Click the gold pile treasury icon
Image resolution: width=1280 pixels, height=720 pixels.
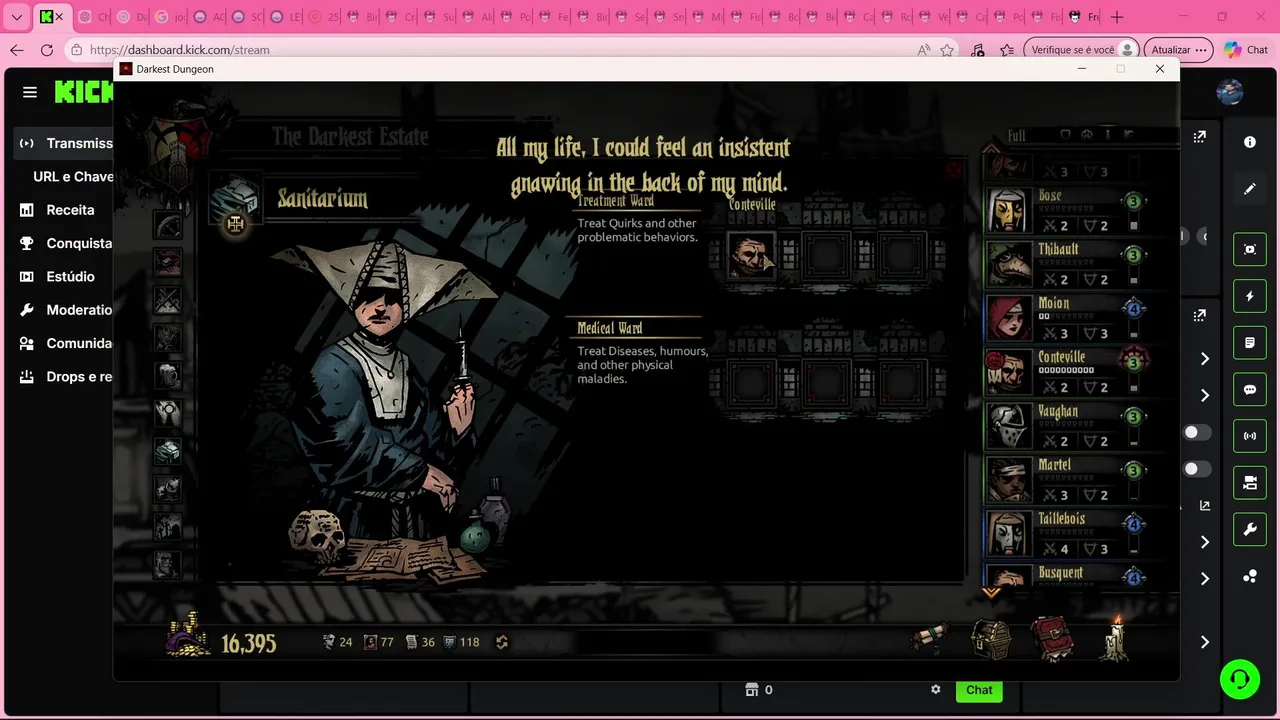pyautogui.click(x=188, y=636)
